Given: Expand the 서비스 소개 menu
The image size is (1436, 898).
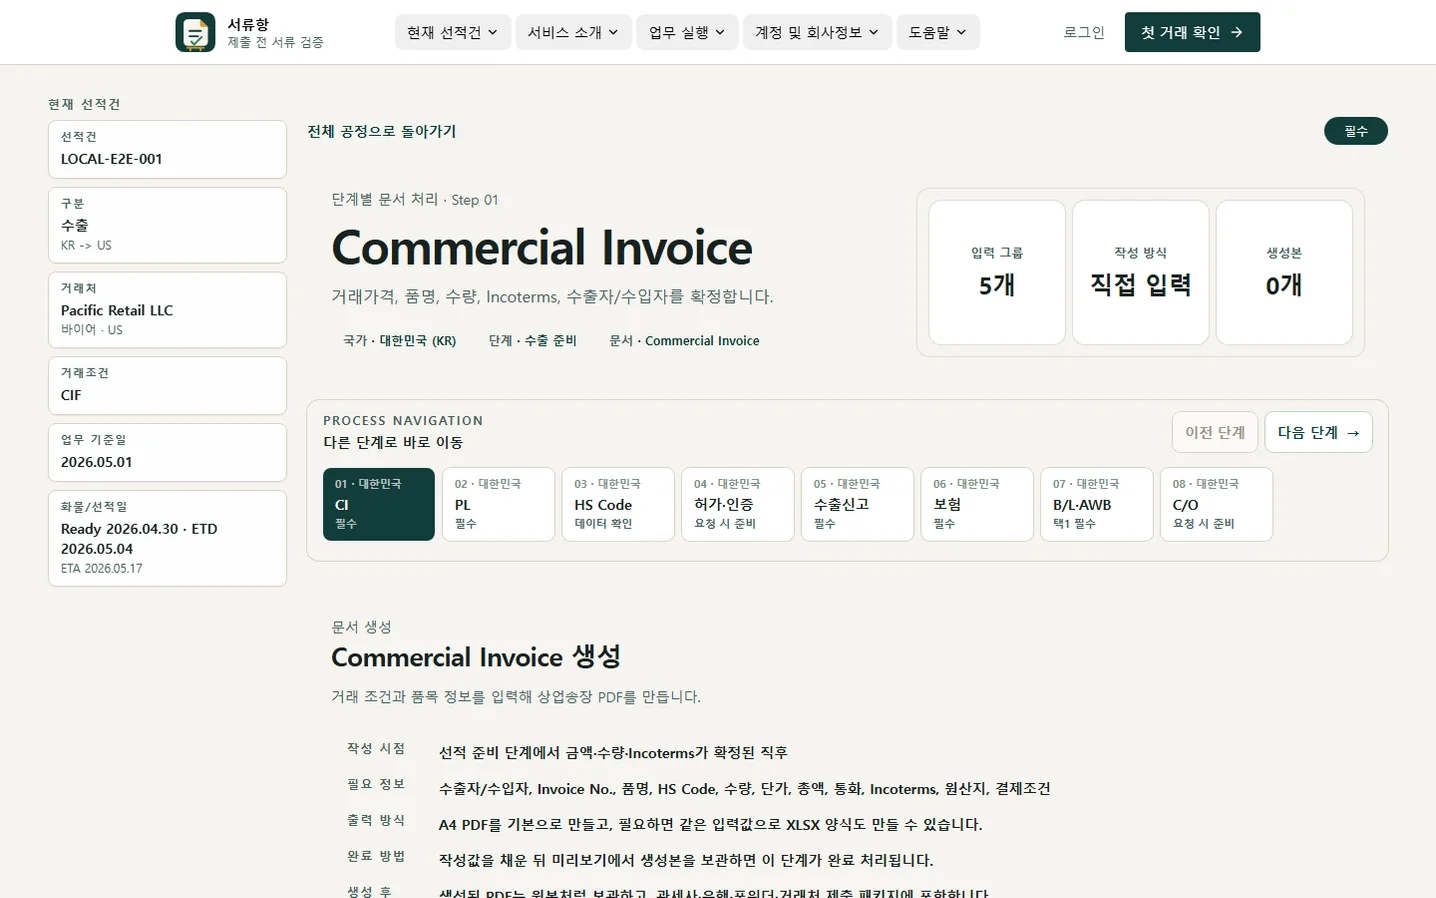Looking at the screenshot, I should [x=574, y=32].
